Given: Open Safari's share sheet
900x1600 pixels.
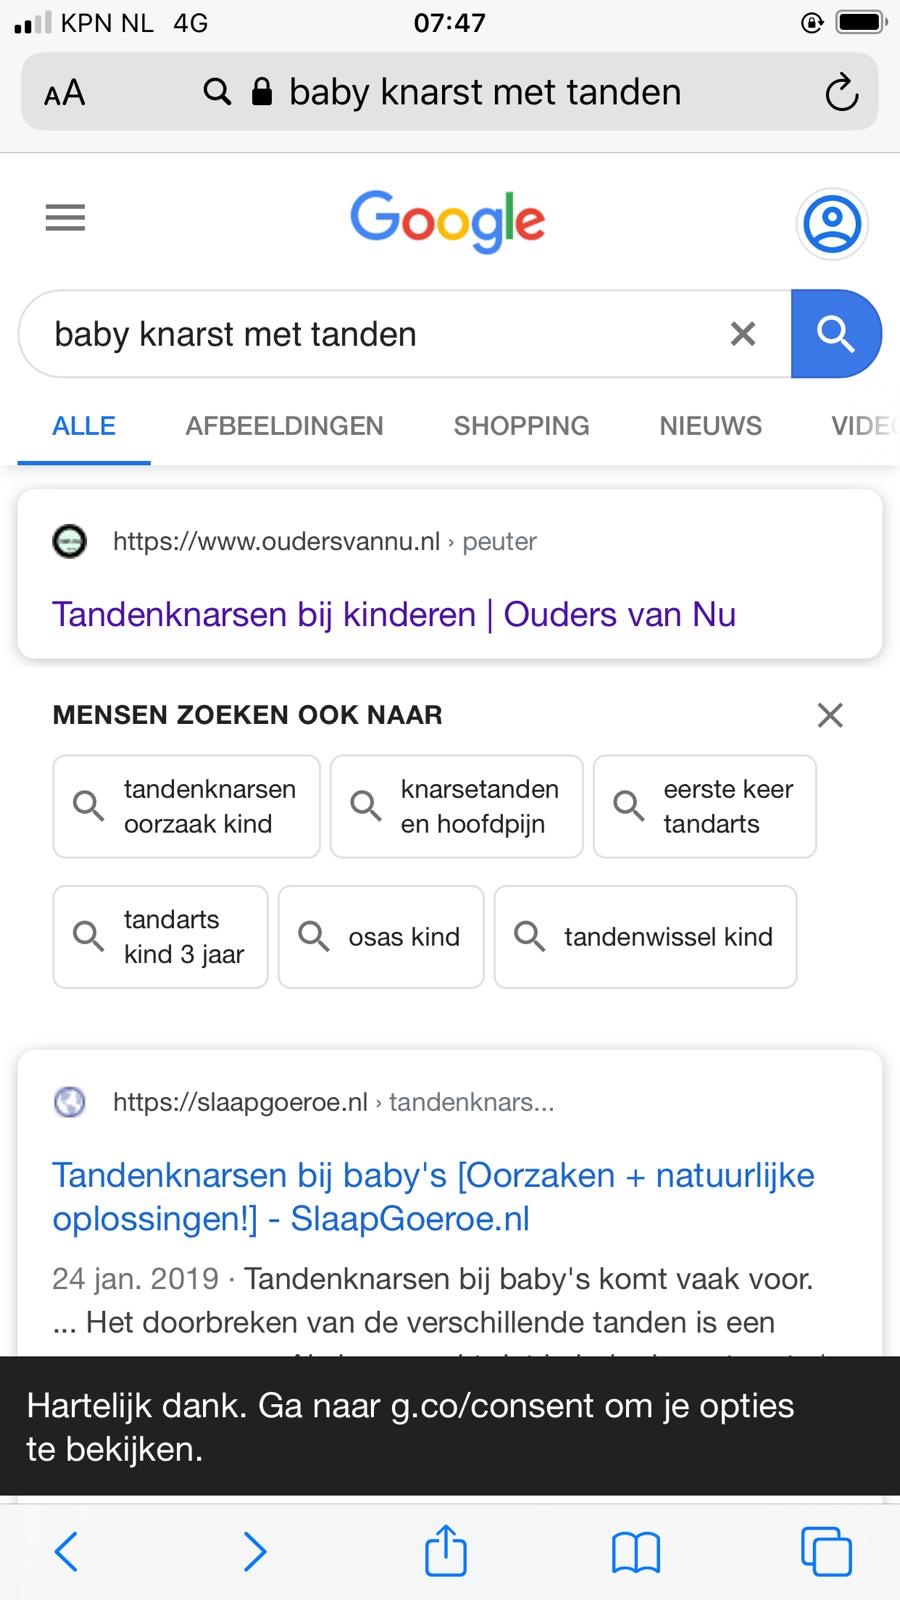Looking at the screenshot, I should [446, 1551].
